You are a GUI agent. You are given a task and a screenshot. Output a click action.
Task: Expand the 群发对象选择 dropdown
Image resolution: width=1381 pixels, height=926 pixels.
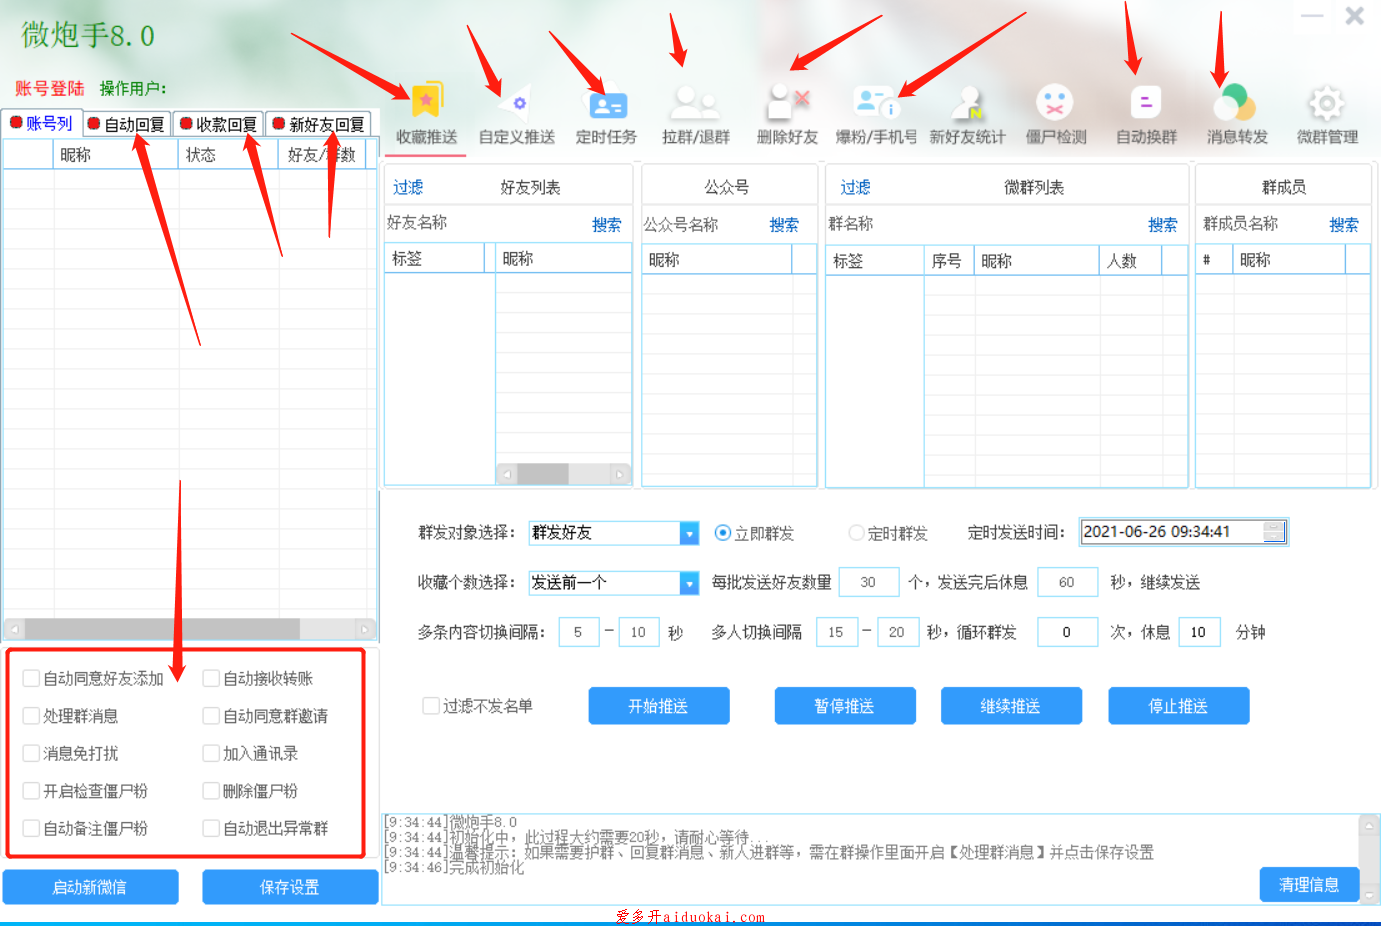coord(689,533)
